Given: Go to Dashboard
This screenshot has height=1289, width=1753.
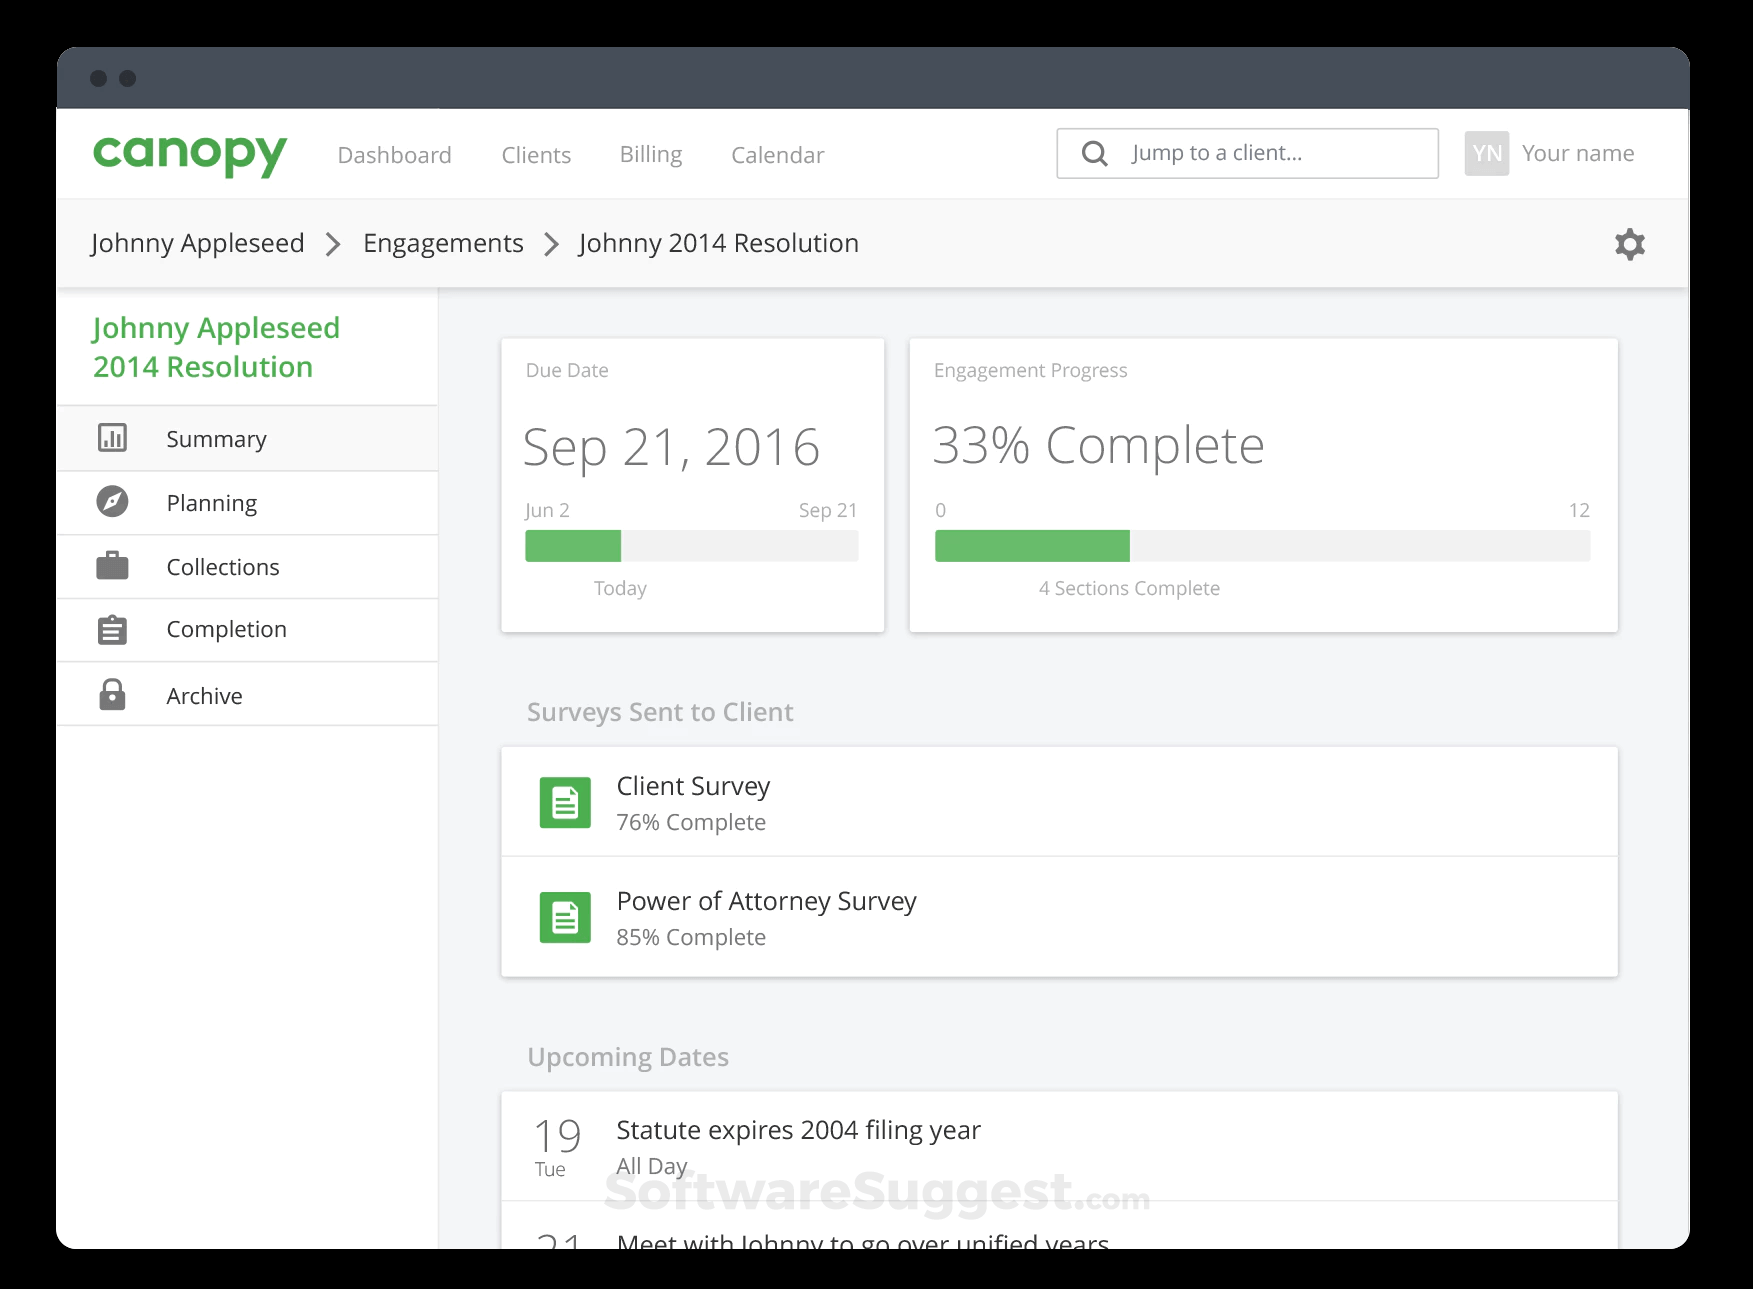Looking at the screenshot, I should click(394, 154).
